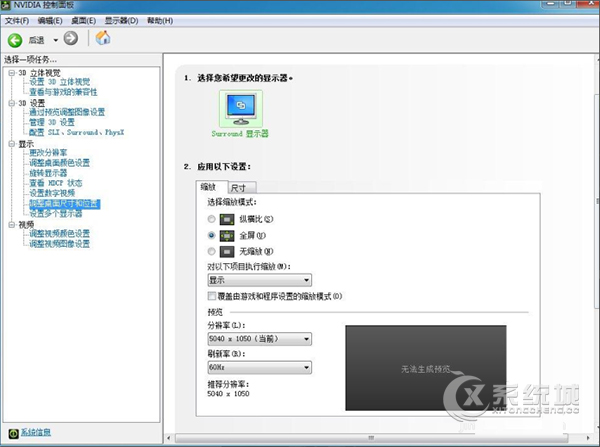Click the horizontal scrollbar thumb
600x447 pixels.
371,437
